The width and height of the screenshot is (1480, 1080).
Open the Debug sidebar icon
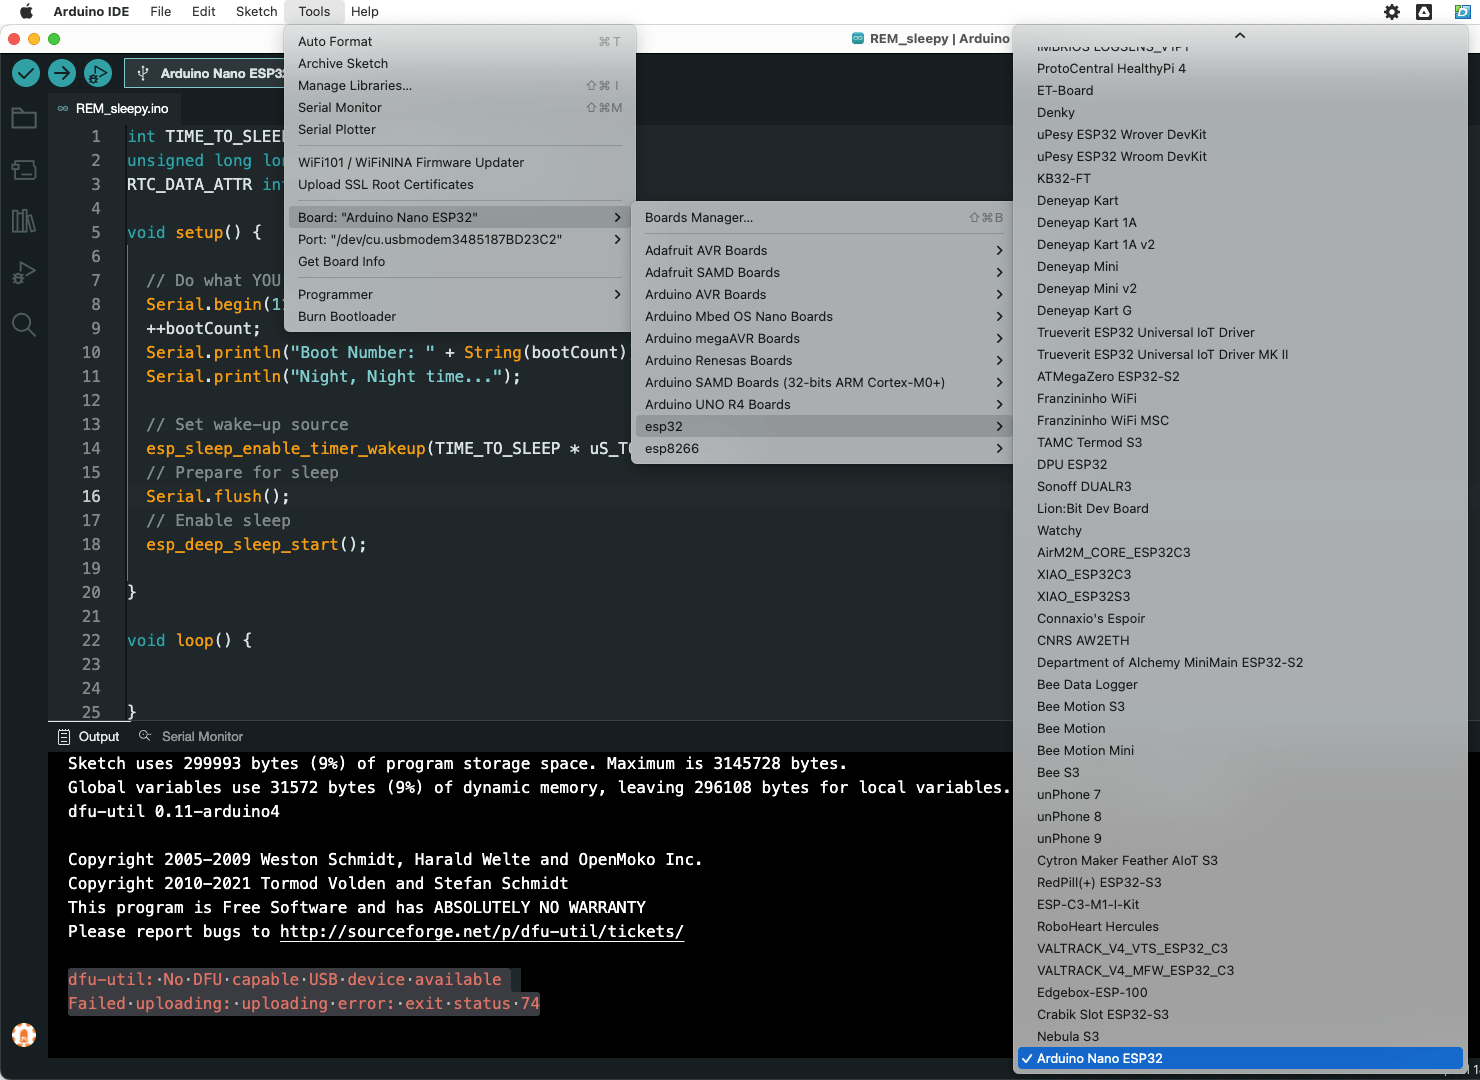pyautogui.click(x=24, y=272)
